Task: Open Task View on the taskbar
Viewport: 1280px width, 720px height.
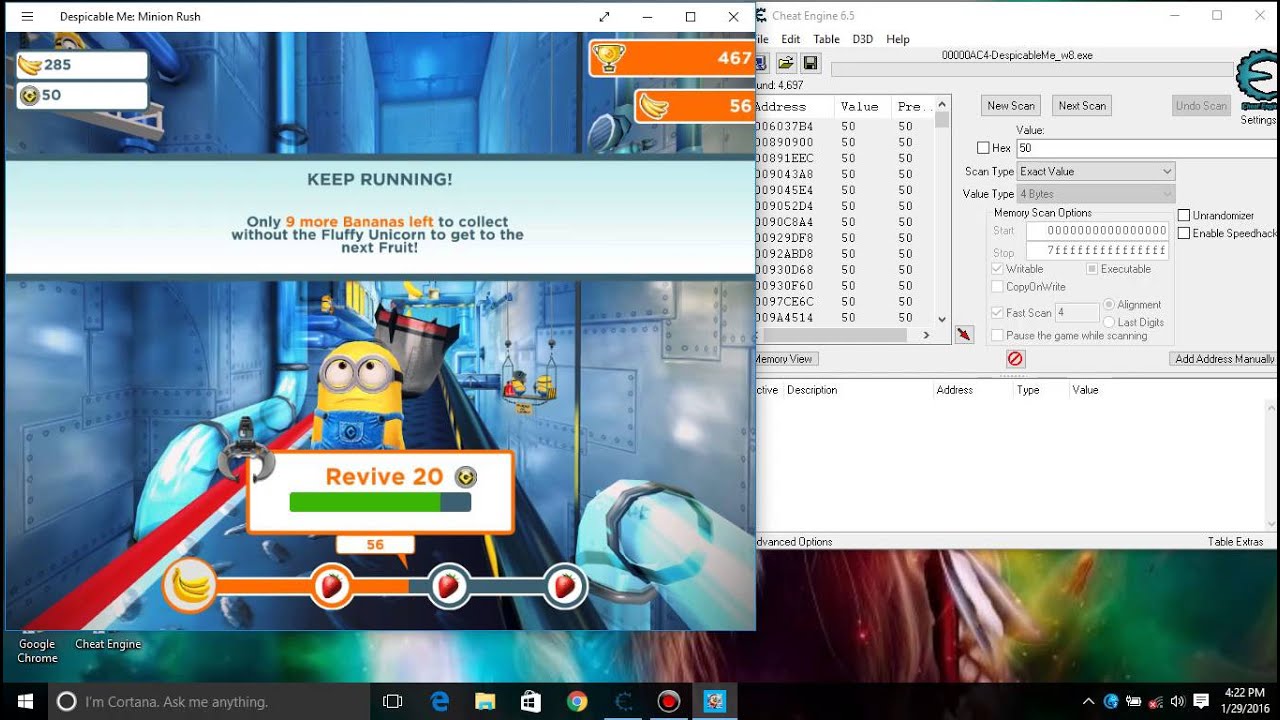Action: pyautogui.click(x=392, y=701)
